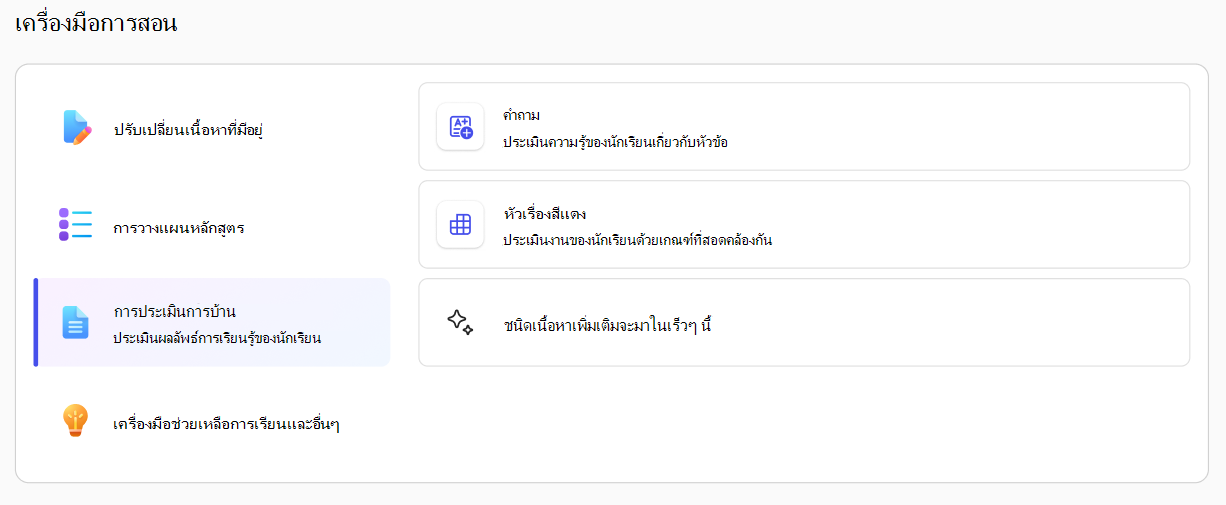Click the blue document icon for การประเมินการบ้าน

76,322
